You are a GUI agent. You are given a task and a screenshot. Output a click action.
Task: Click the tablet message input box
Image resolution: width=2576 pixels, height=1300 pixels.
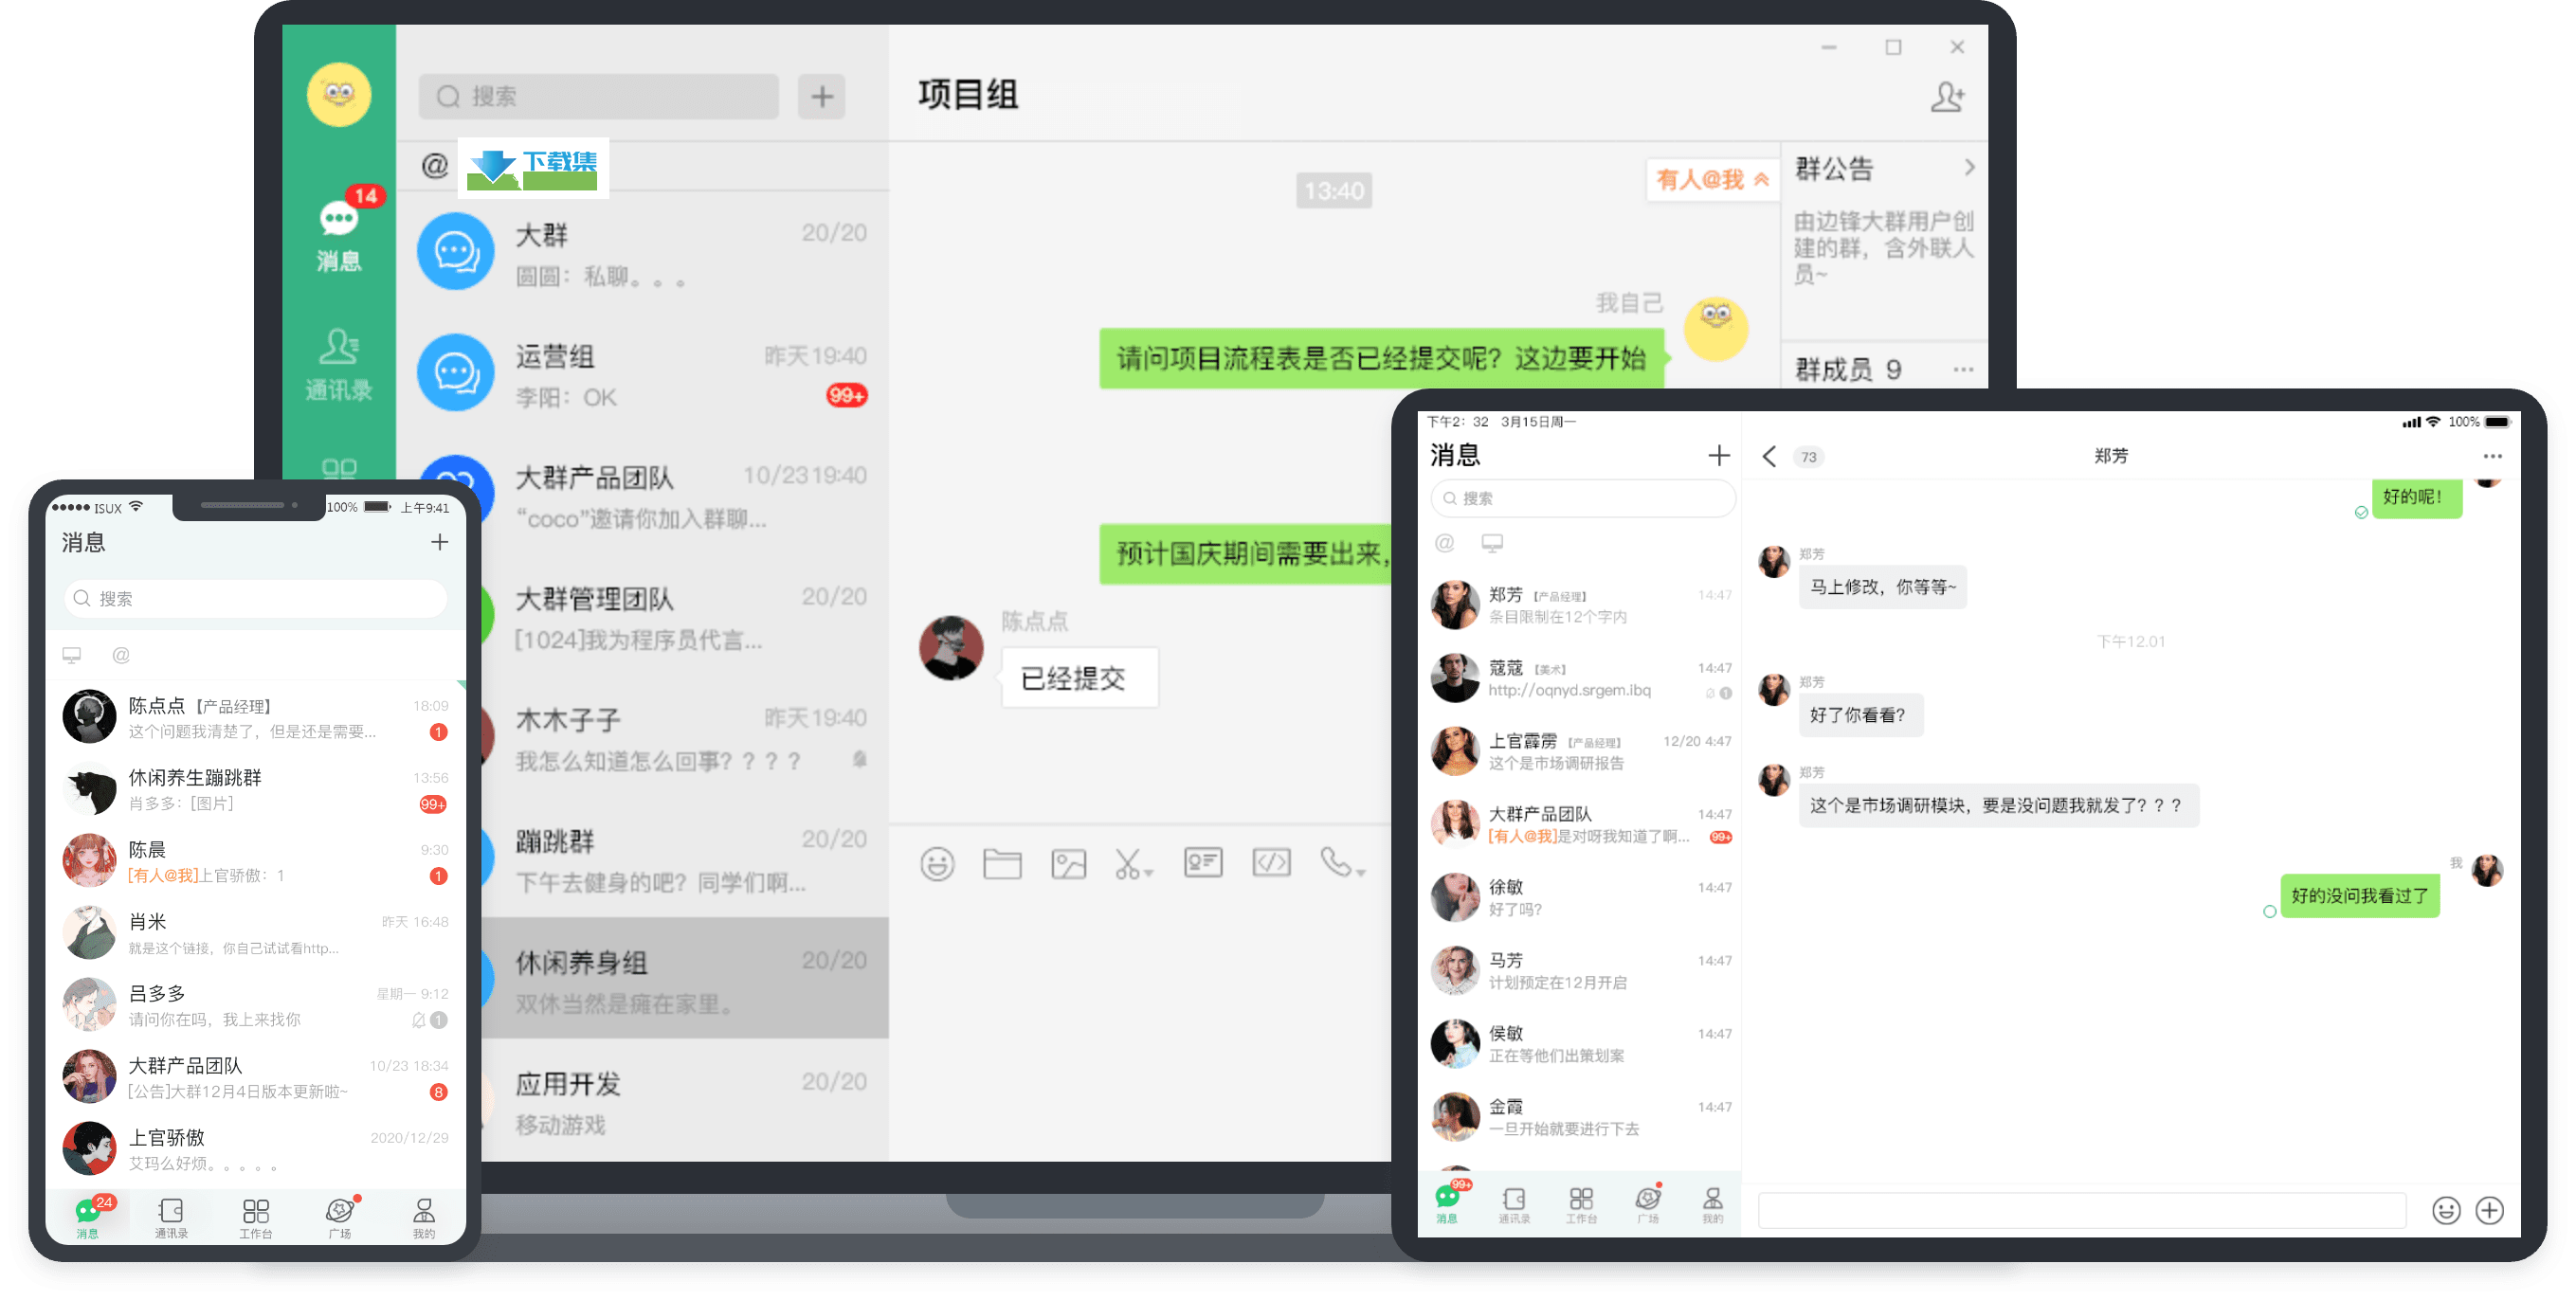click(2081, 1210)
